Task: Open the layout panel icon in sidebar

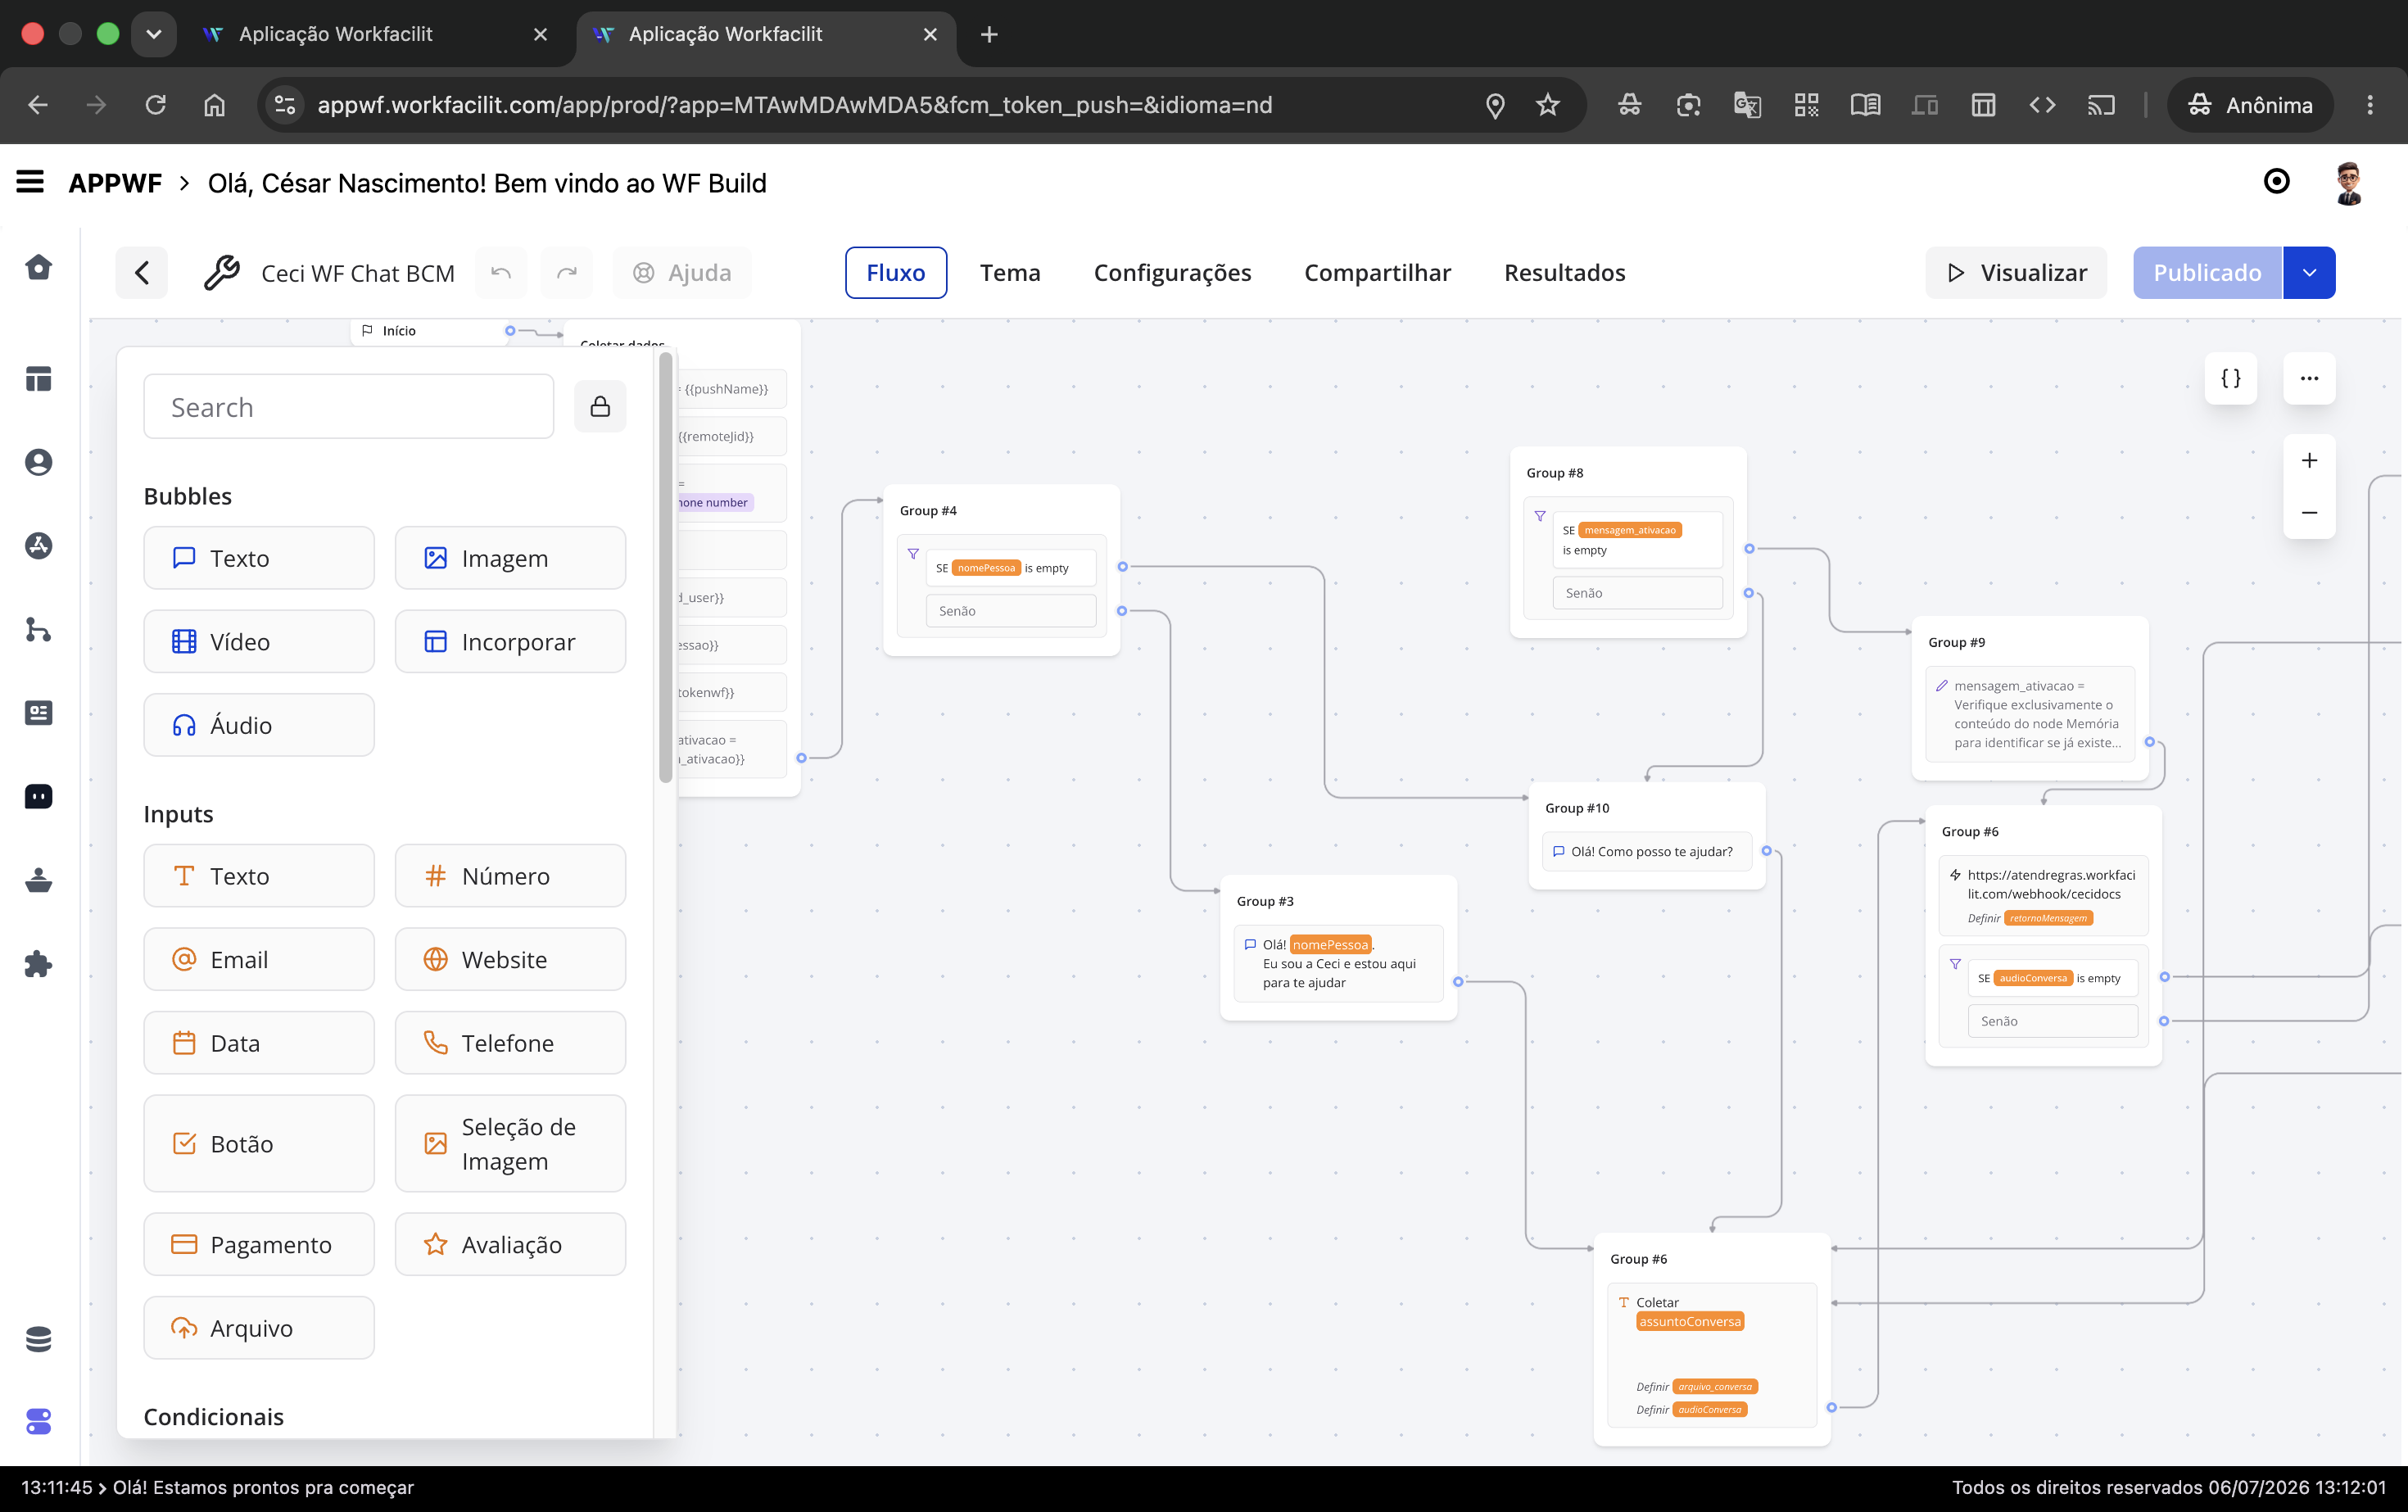Action: 38,379
